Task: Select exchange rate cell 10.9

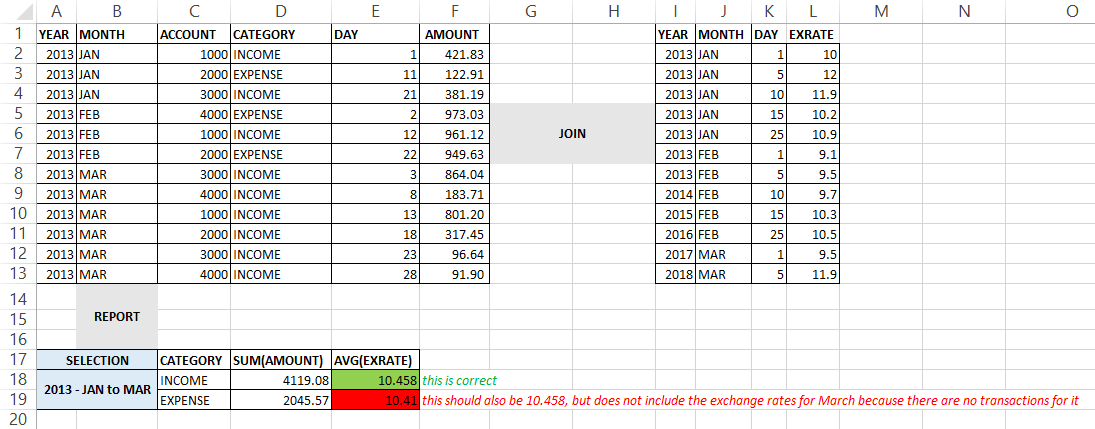Action: click(x=813, y=134)
